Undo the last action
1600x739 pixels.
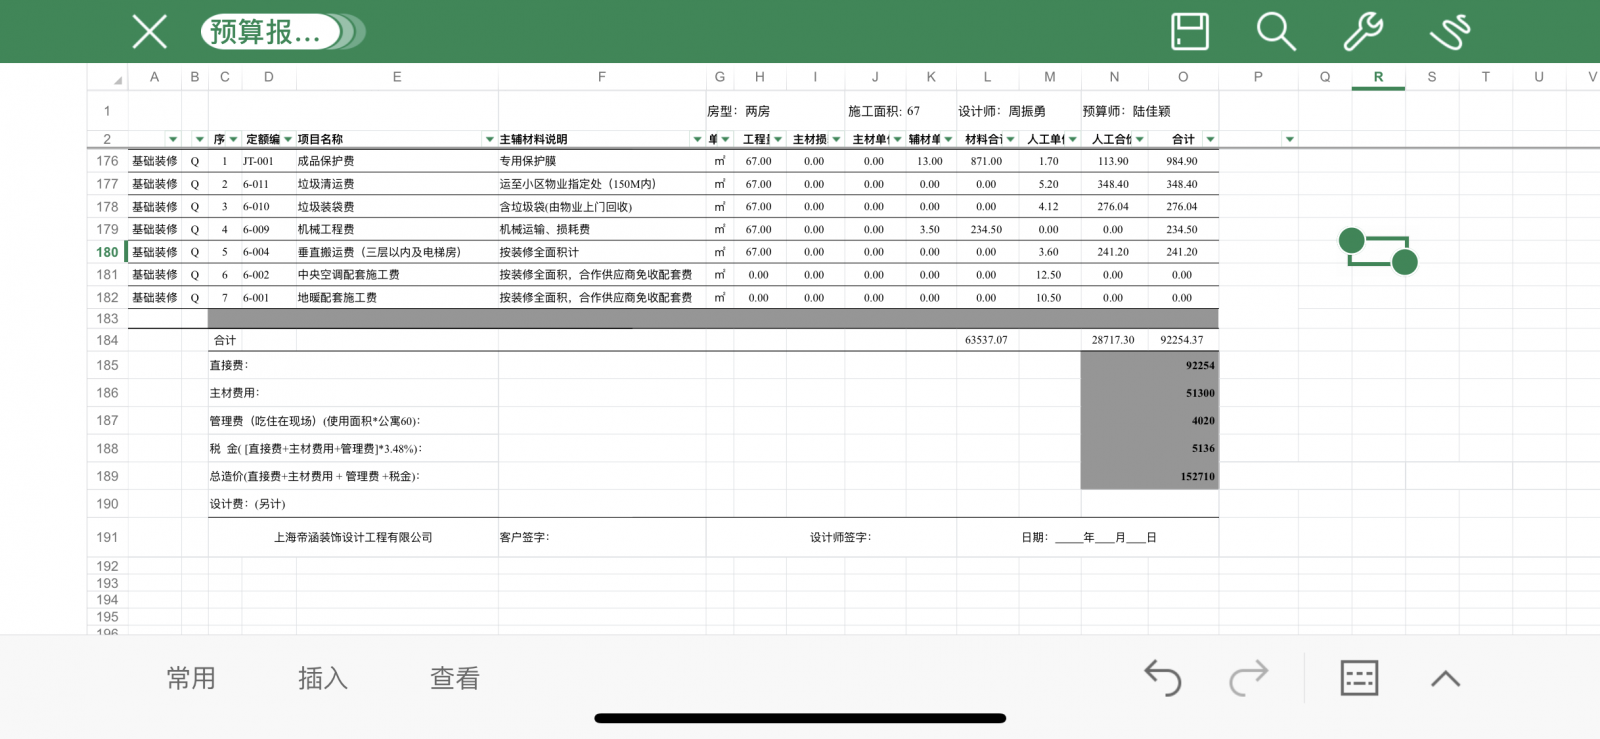1162,678
